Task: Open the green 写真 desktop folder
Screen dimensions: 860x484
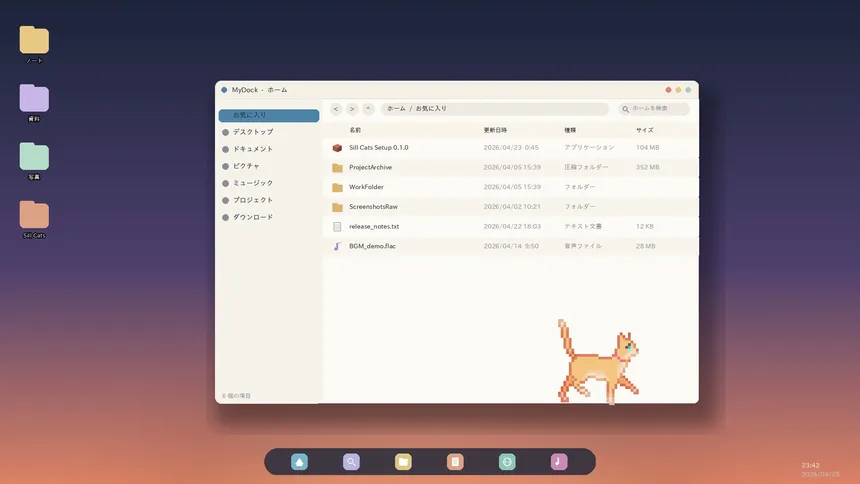Action: [34, 157]
